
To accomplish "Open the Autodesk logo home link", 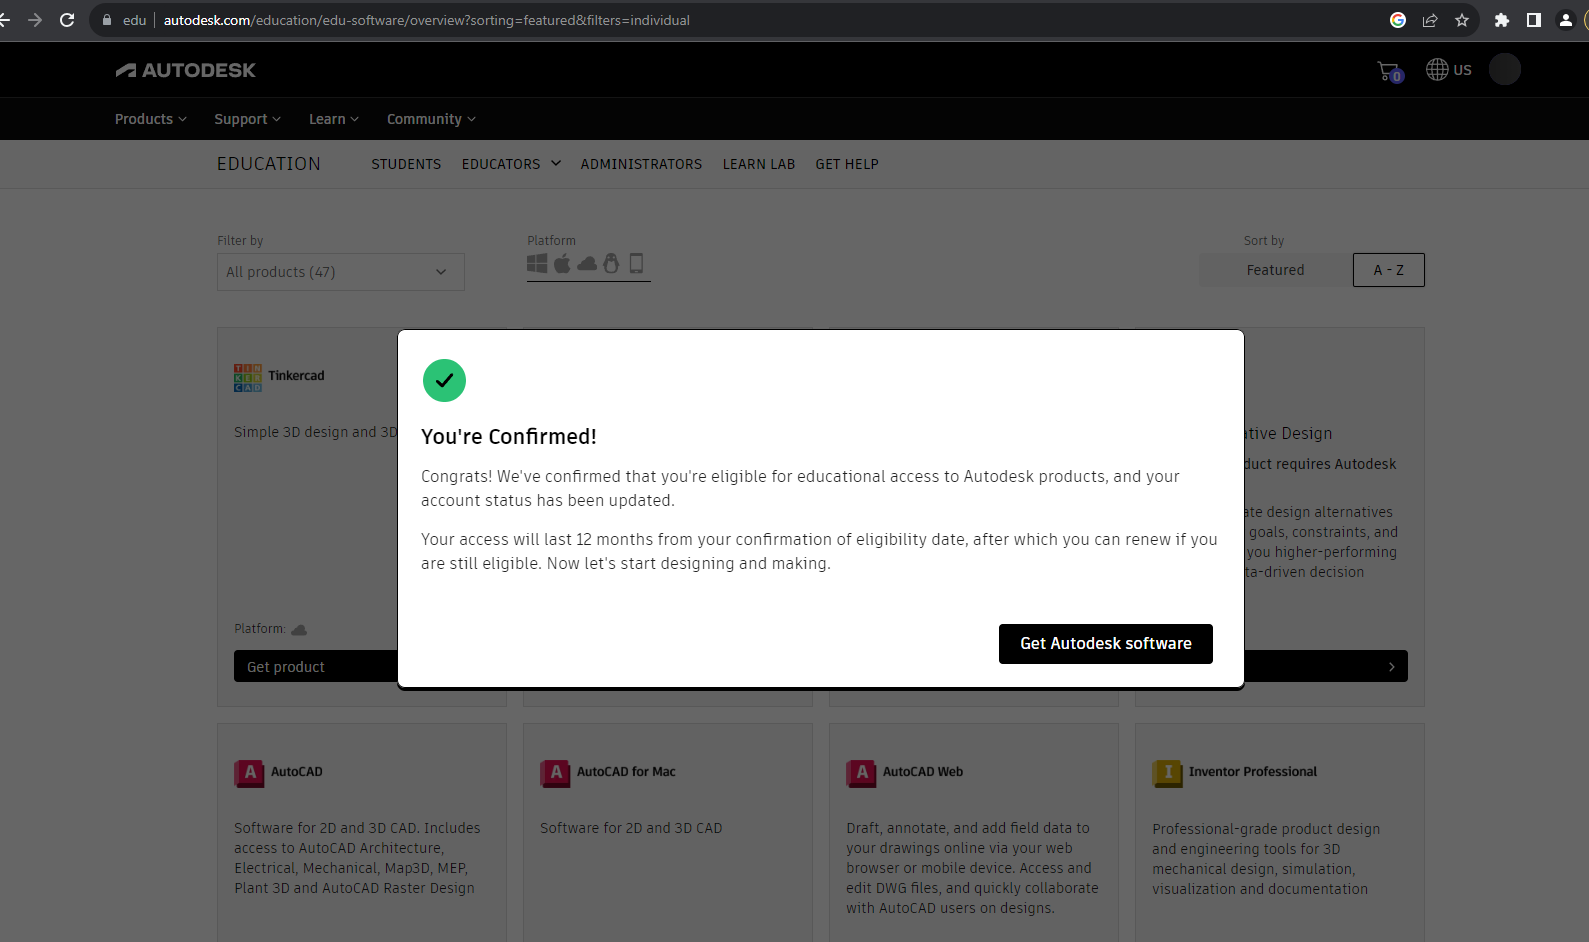I will [x=186, y=70].
